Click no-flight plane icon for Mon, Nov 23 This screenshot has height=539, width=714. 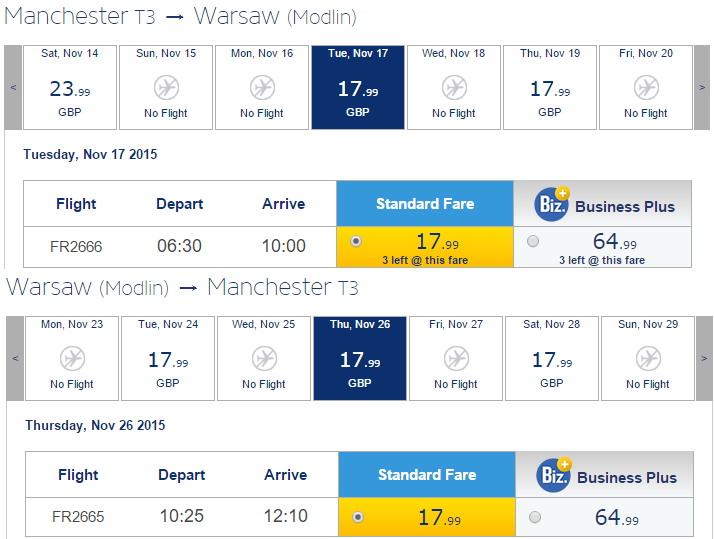tap(72, 358)
